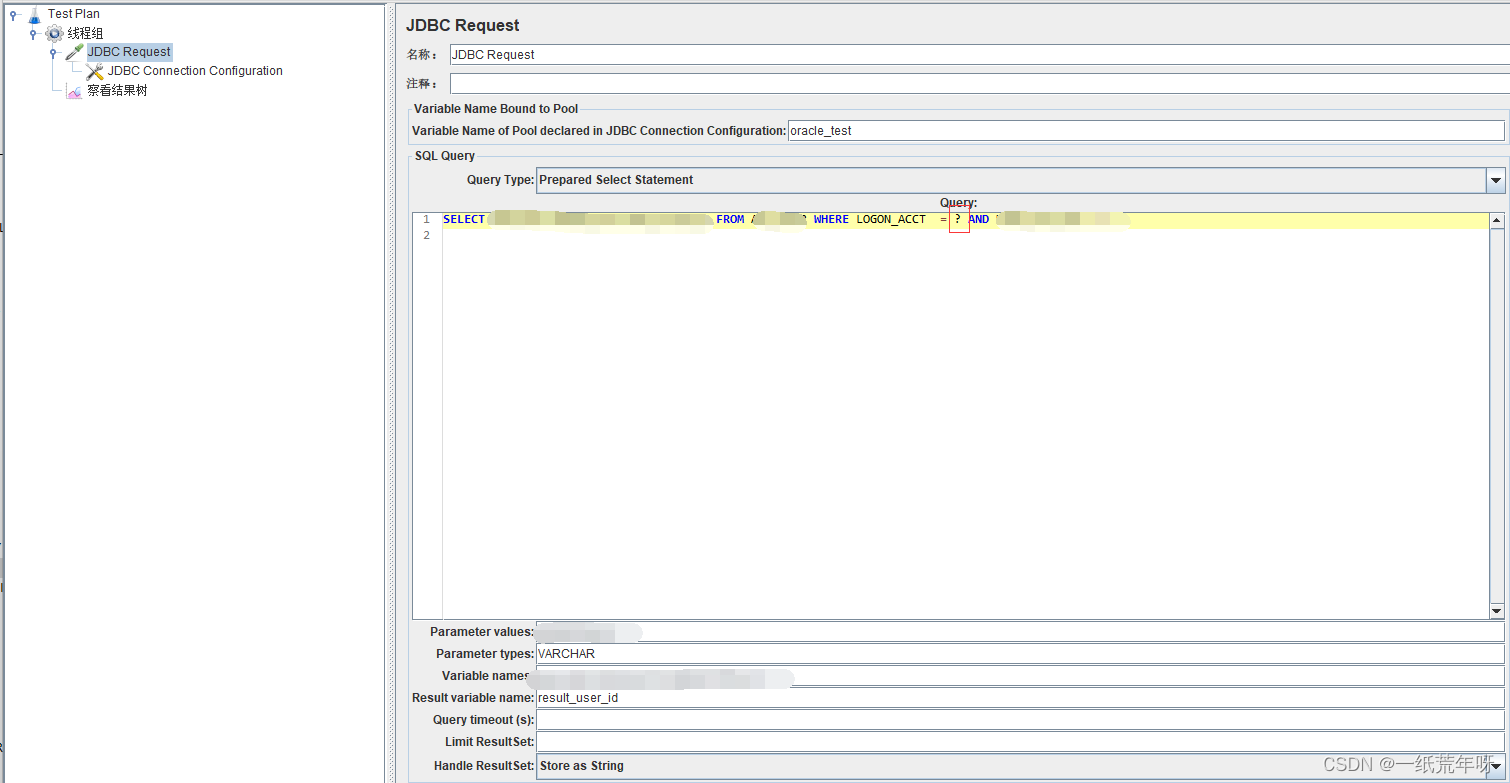This screenshot has height=783, width=1510.
Task: Select the Test Plan tree node
Action: 74,14
